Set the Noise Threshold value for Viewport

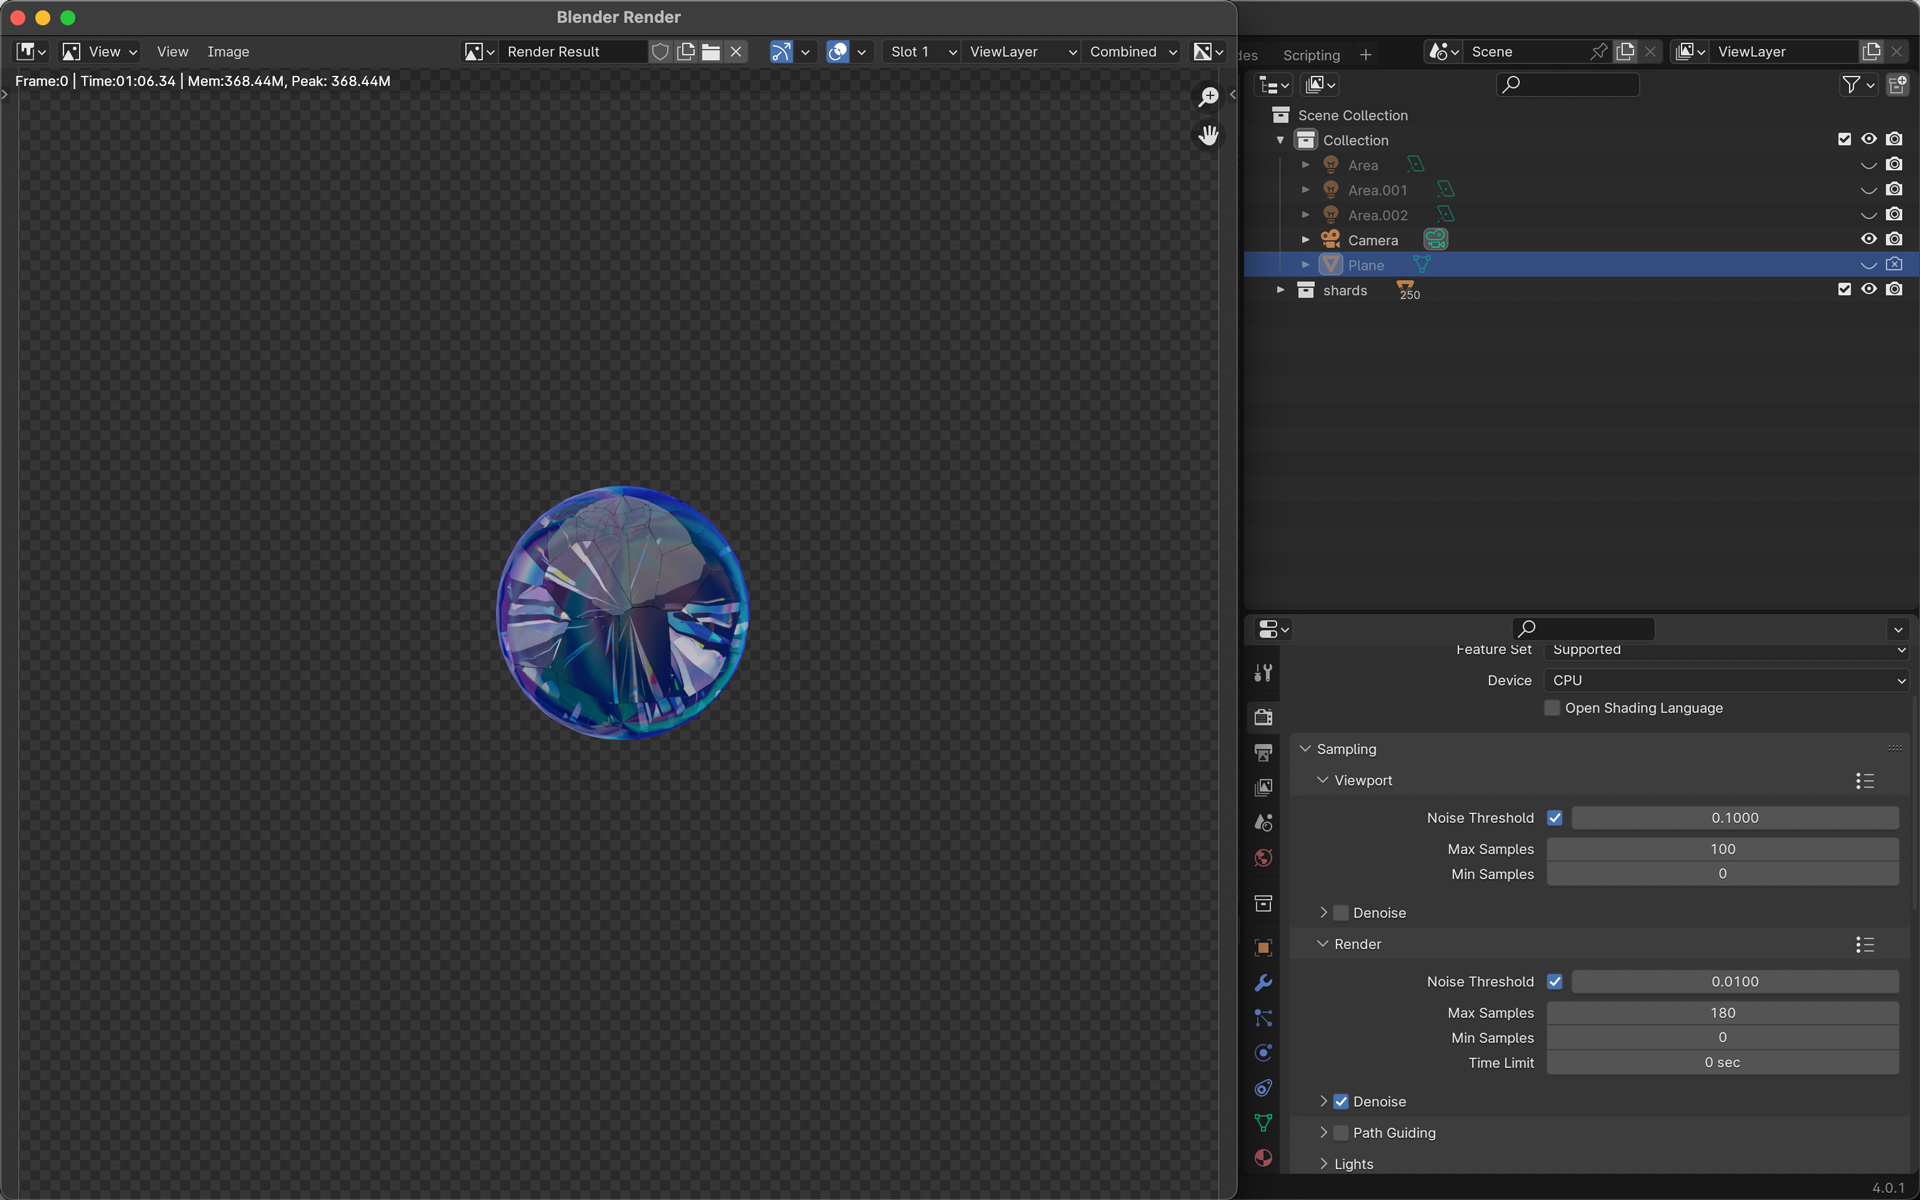[1733, 817]
